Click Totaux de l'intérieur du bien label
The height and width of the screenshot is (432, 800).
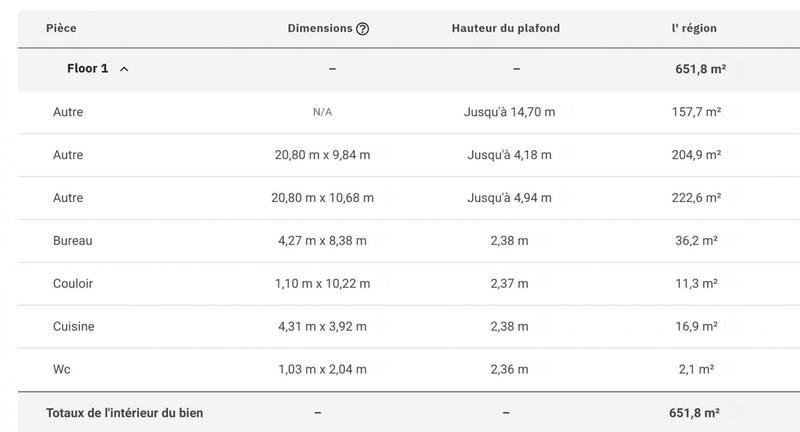click(x=124, y=412)
